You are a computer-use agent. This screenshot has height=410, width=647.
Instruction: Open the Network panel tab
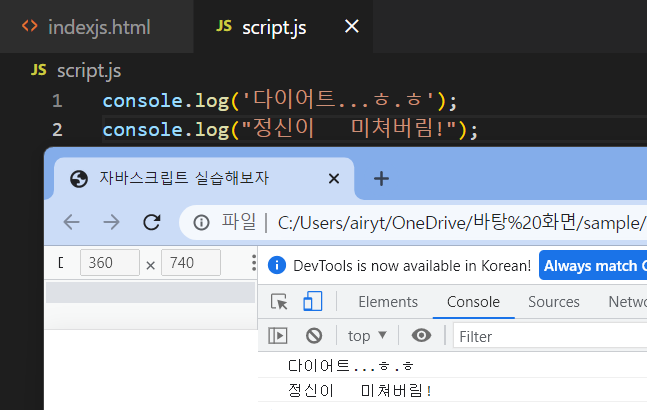(627, 302)
